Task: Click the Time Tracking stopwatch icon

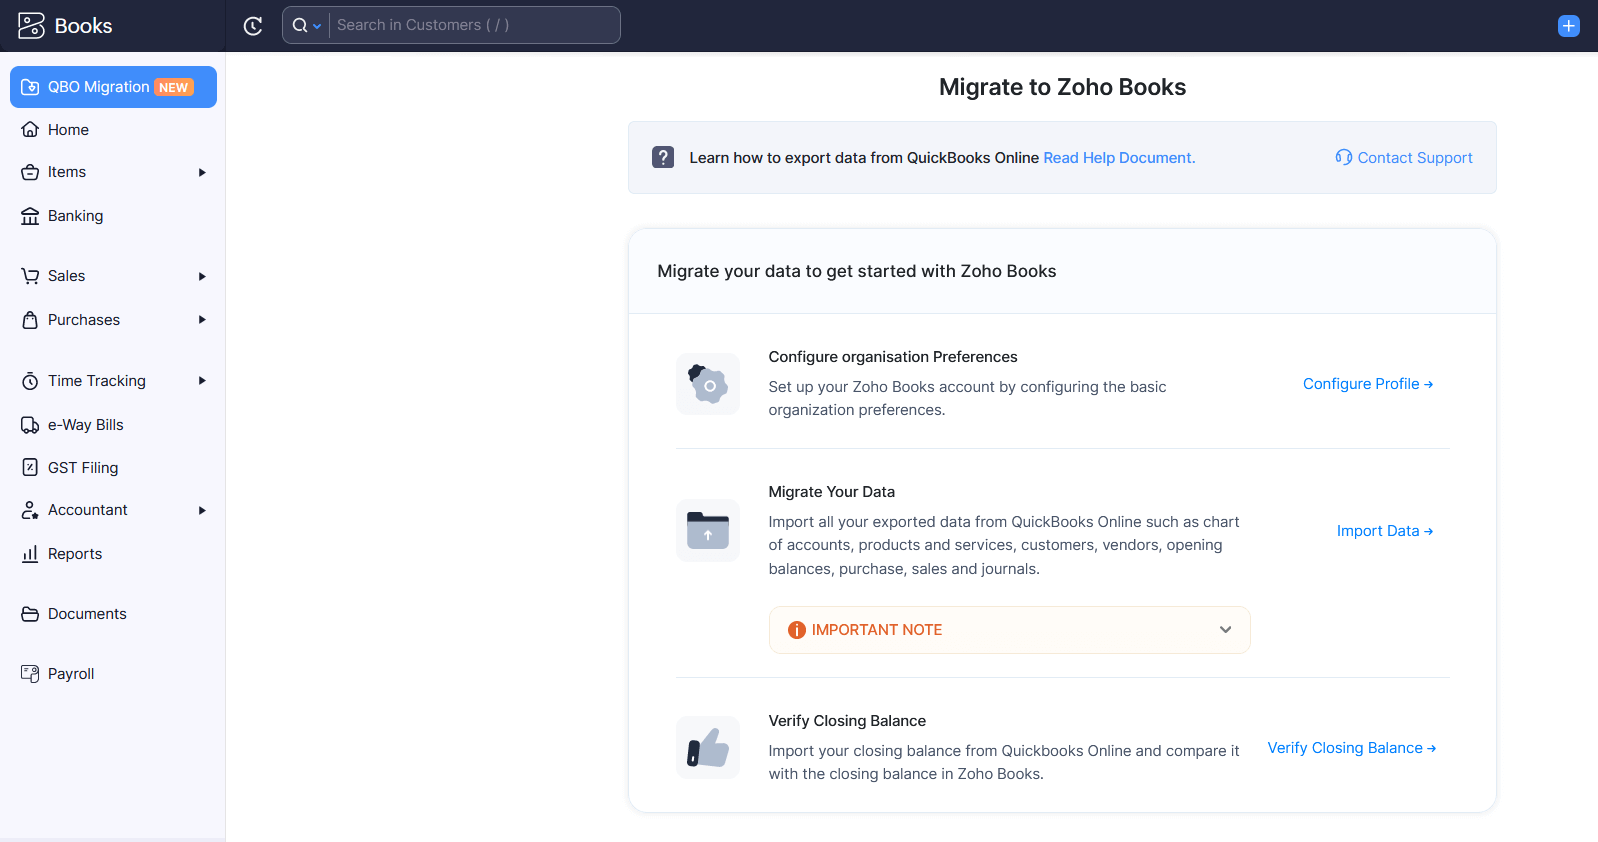Action: (x=30, y=381)
